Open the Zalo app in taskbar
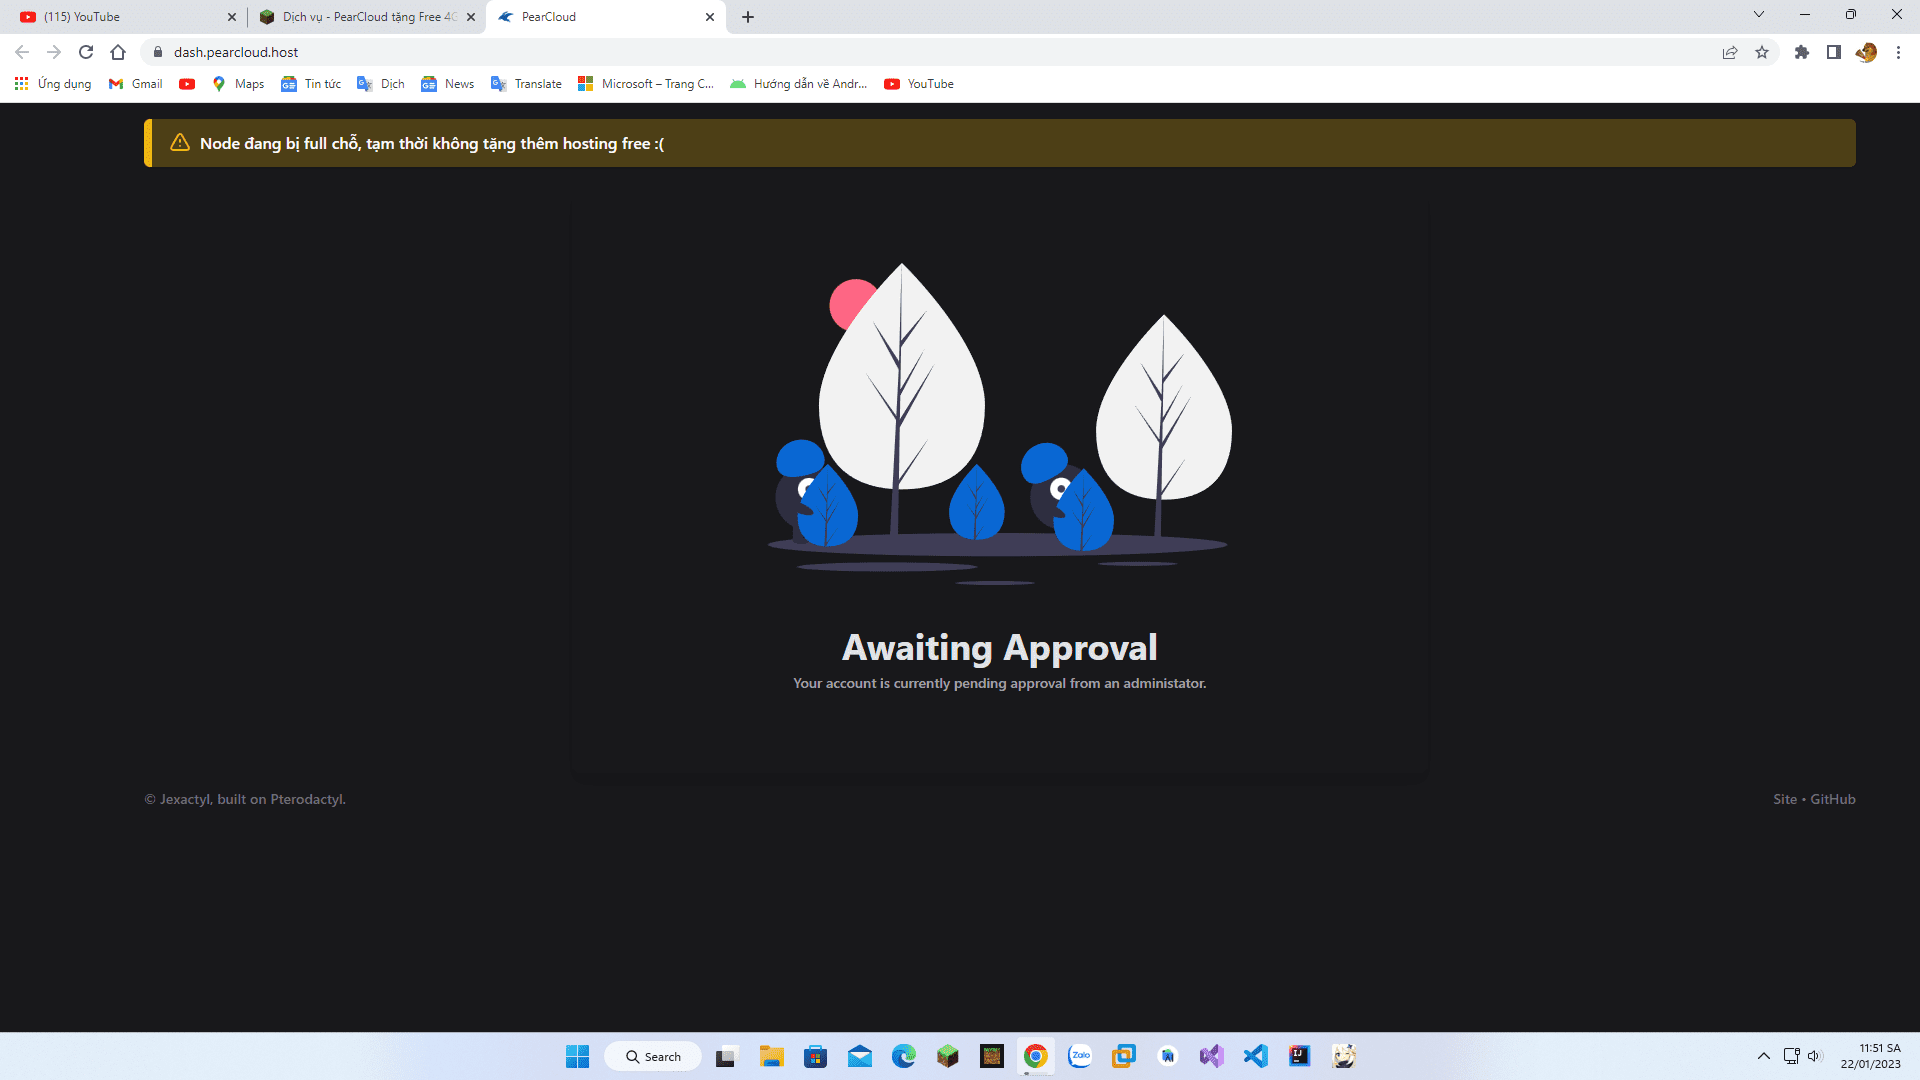 [x=1080, y=1056]
